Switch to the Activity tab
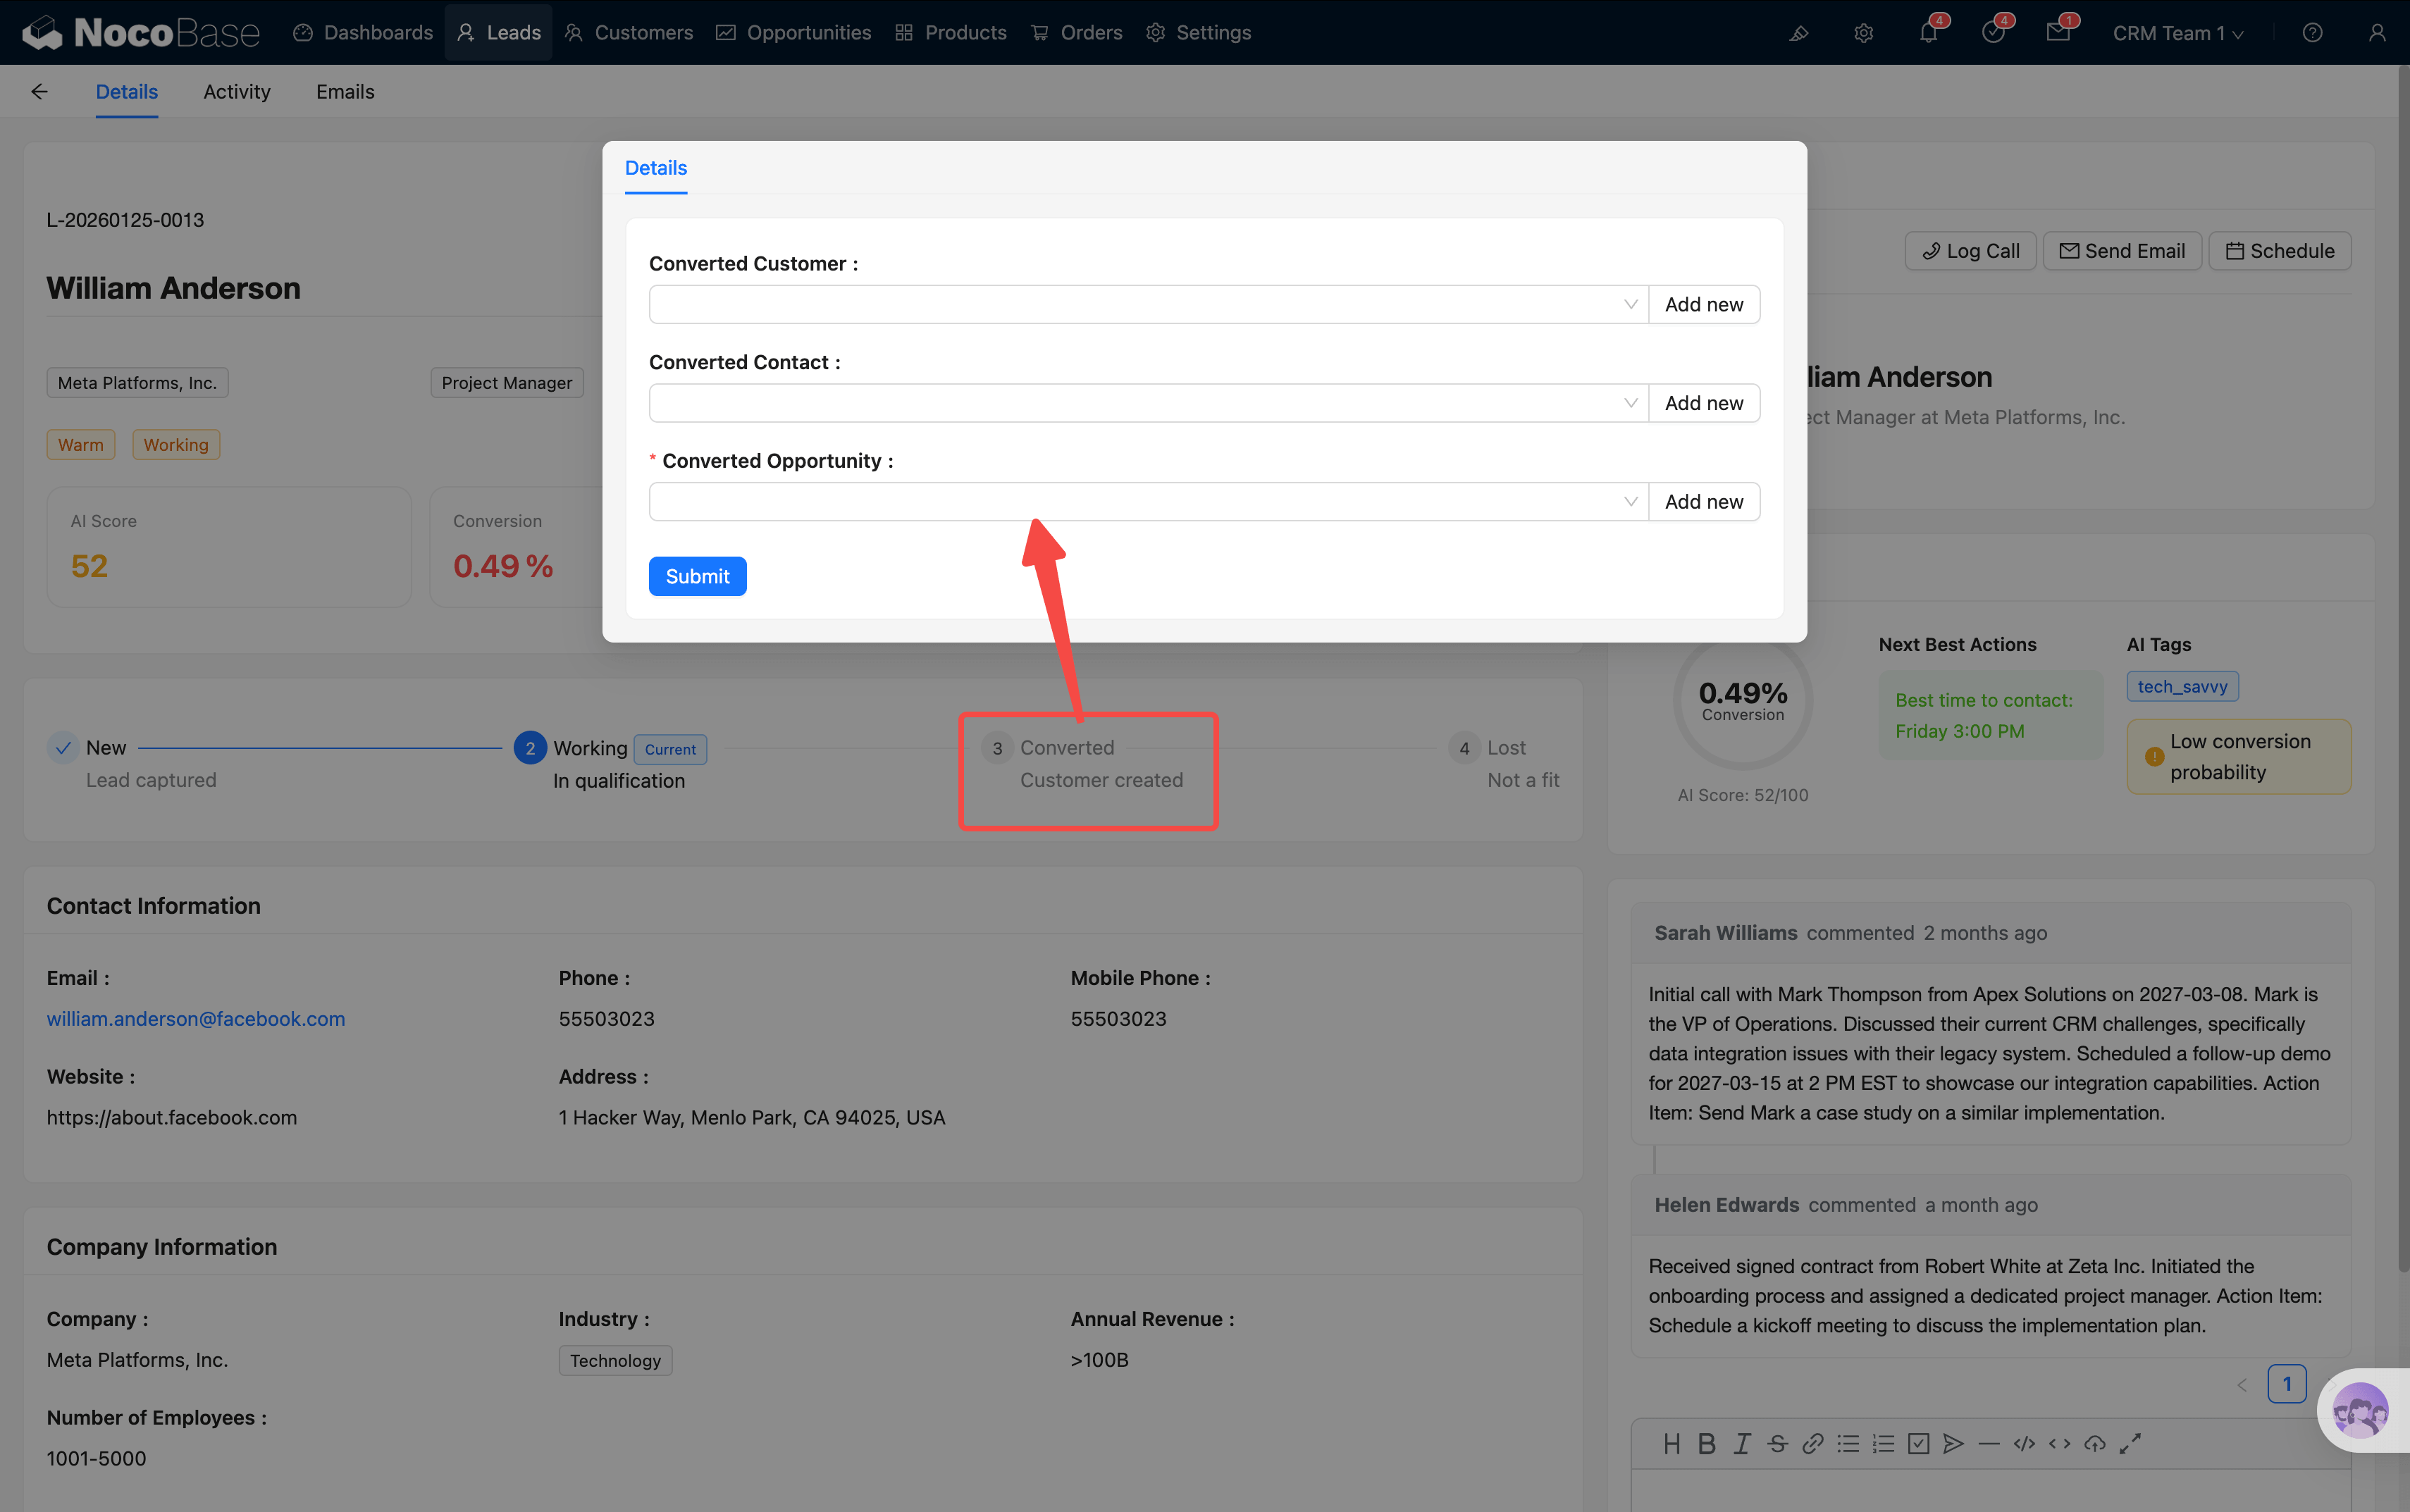The height and width of the screenshot is (1512, 2410). (237, 92)
